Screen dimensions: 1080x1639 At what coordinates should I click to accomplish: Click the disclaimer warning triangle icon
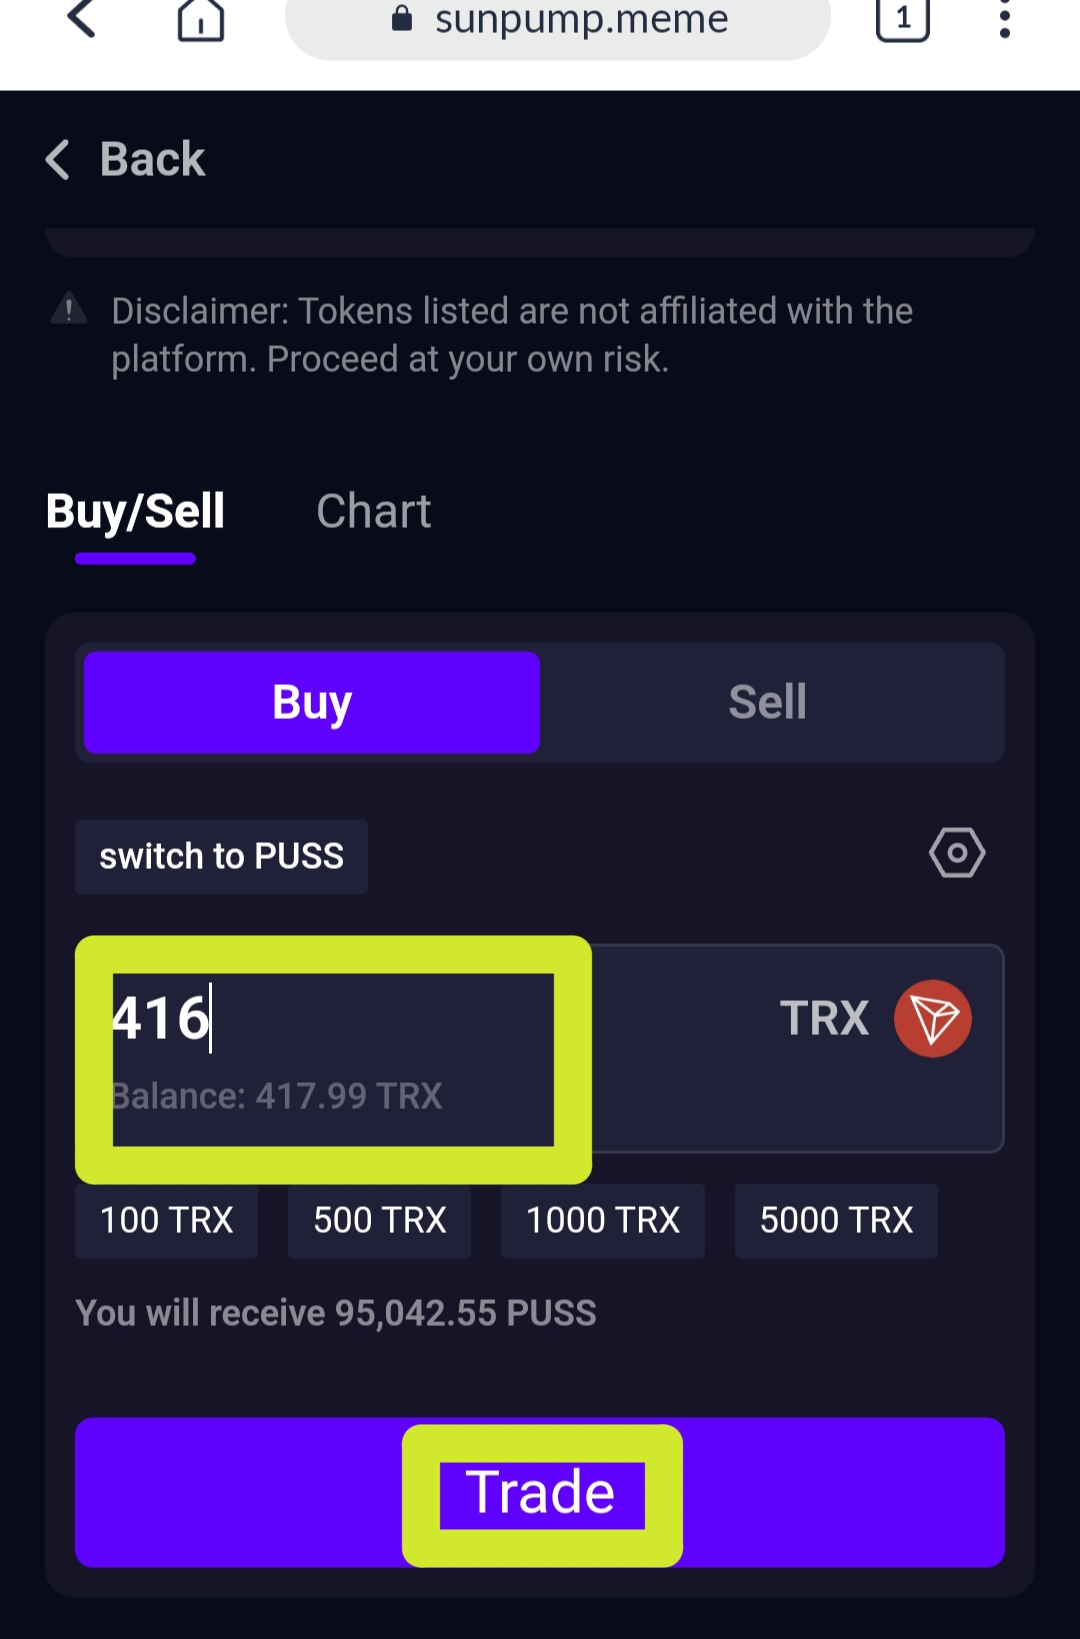(68, 310)
